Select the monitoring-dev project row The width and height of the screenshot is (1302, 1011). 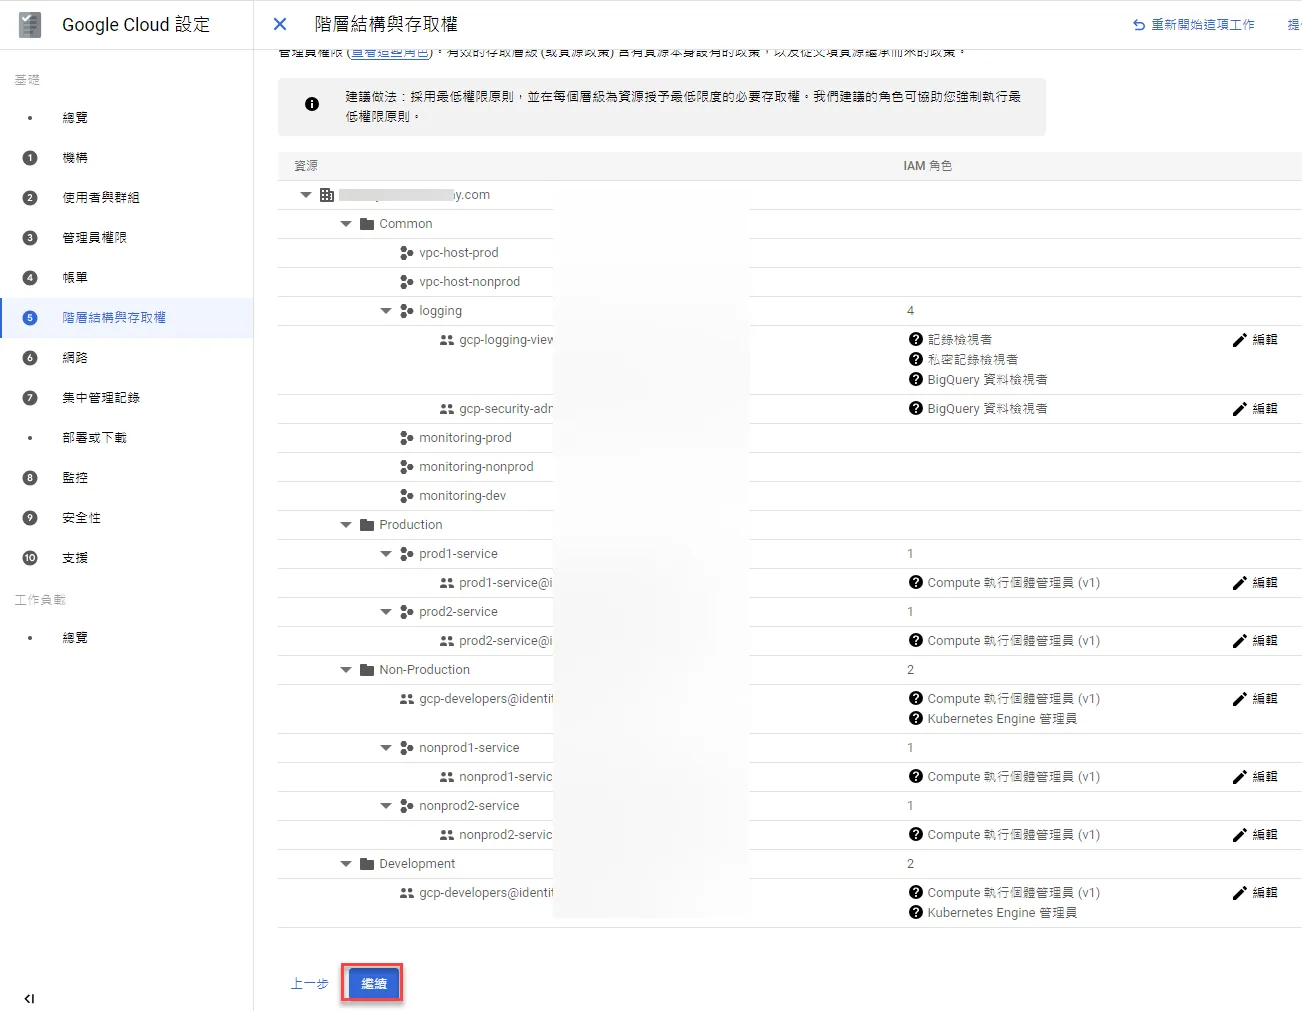coord(790,496)
